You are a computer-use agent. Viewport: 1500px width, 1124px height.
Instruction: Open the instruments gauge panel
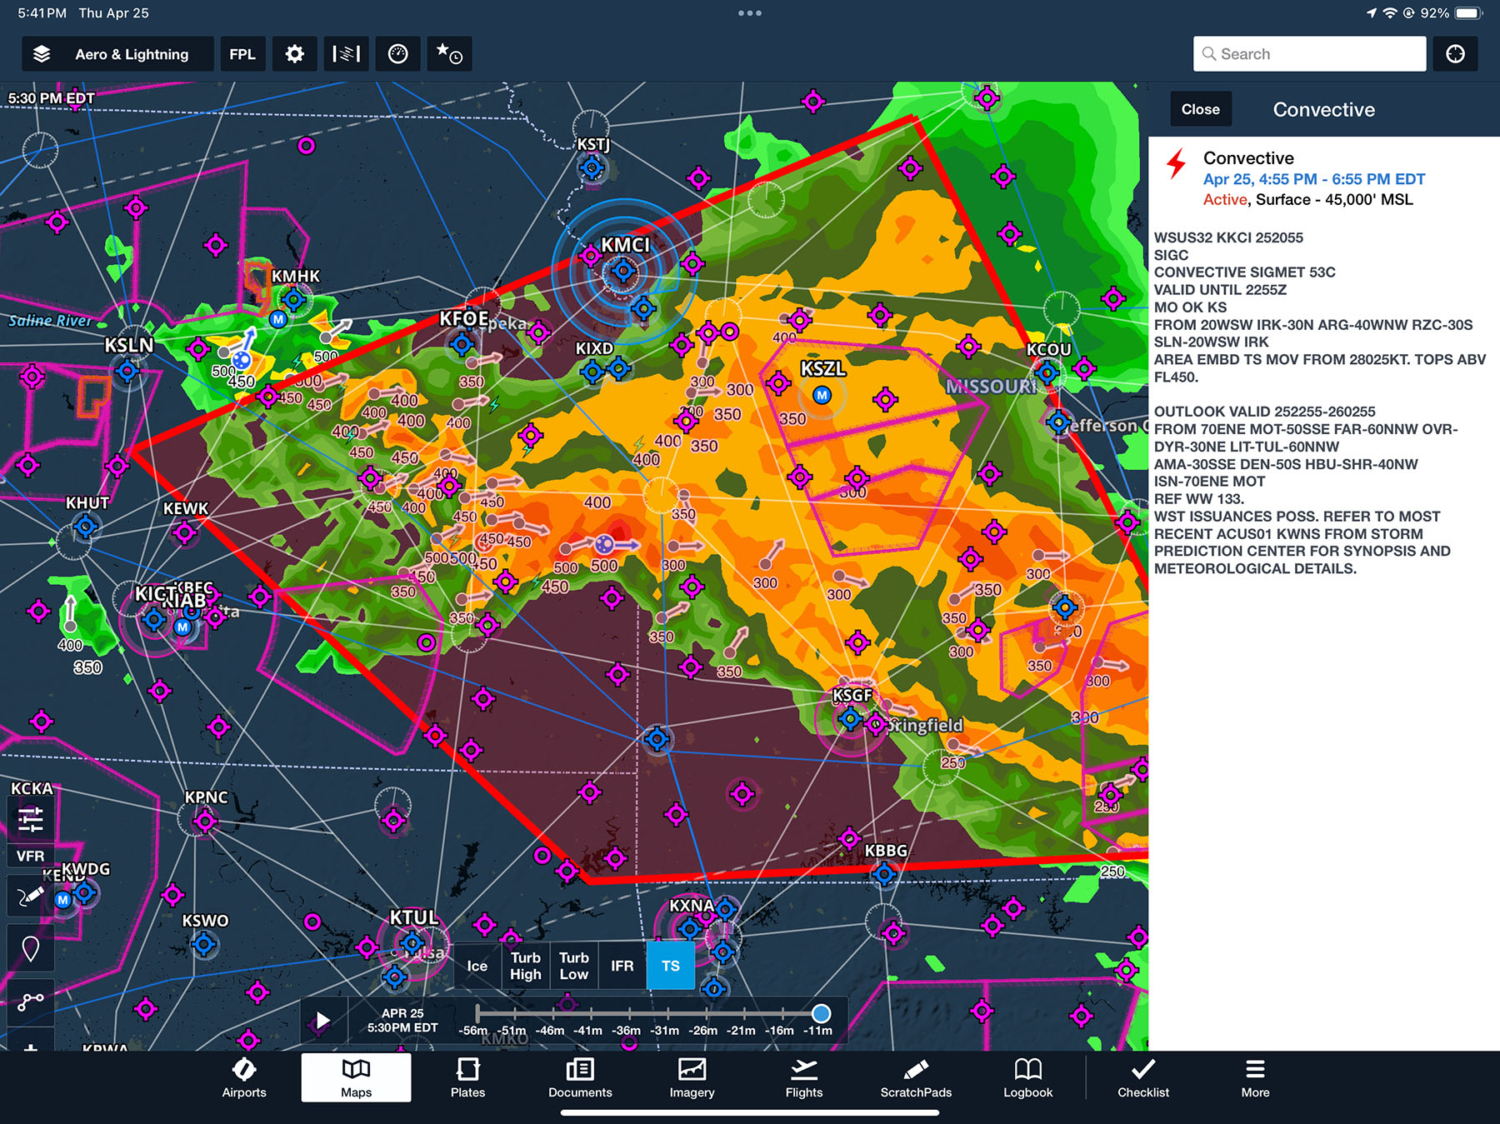[x=398, y=54]
